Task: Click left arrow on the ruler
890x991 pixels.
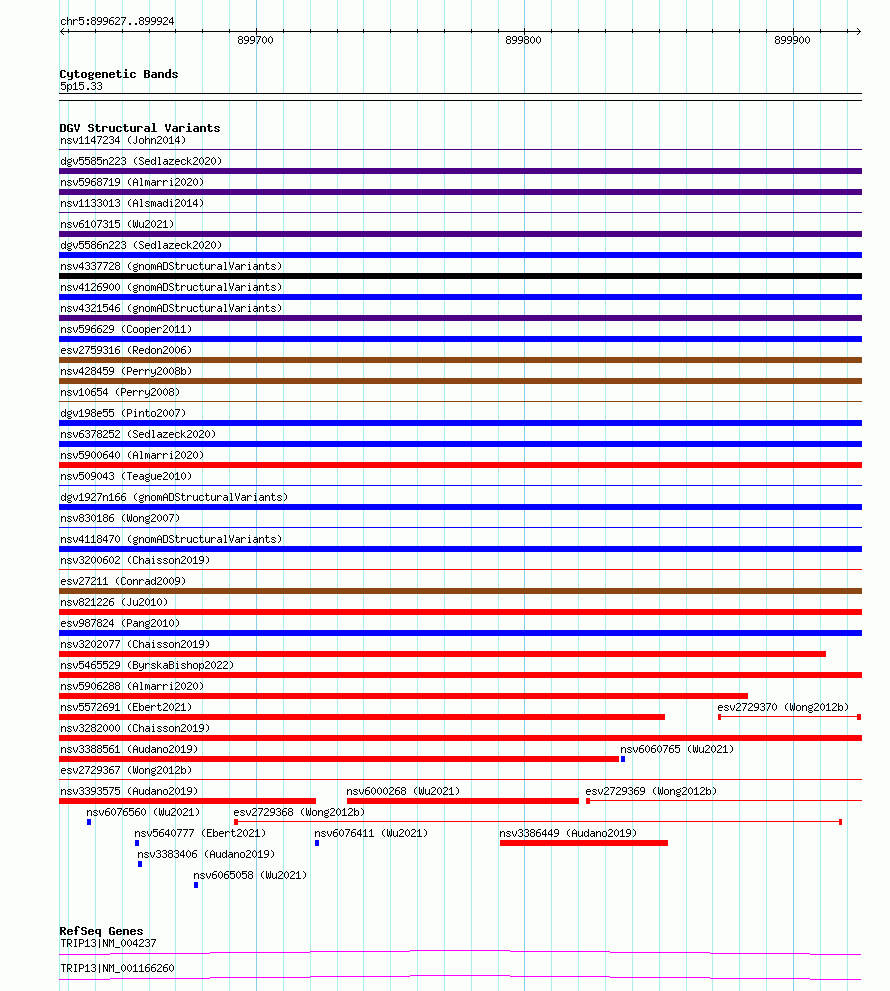Action: pos(63,31)
